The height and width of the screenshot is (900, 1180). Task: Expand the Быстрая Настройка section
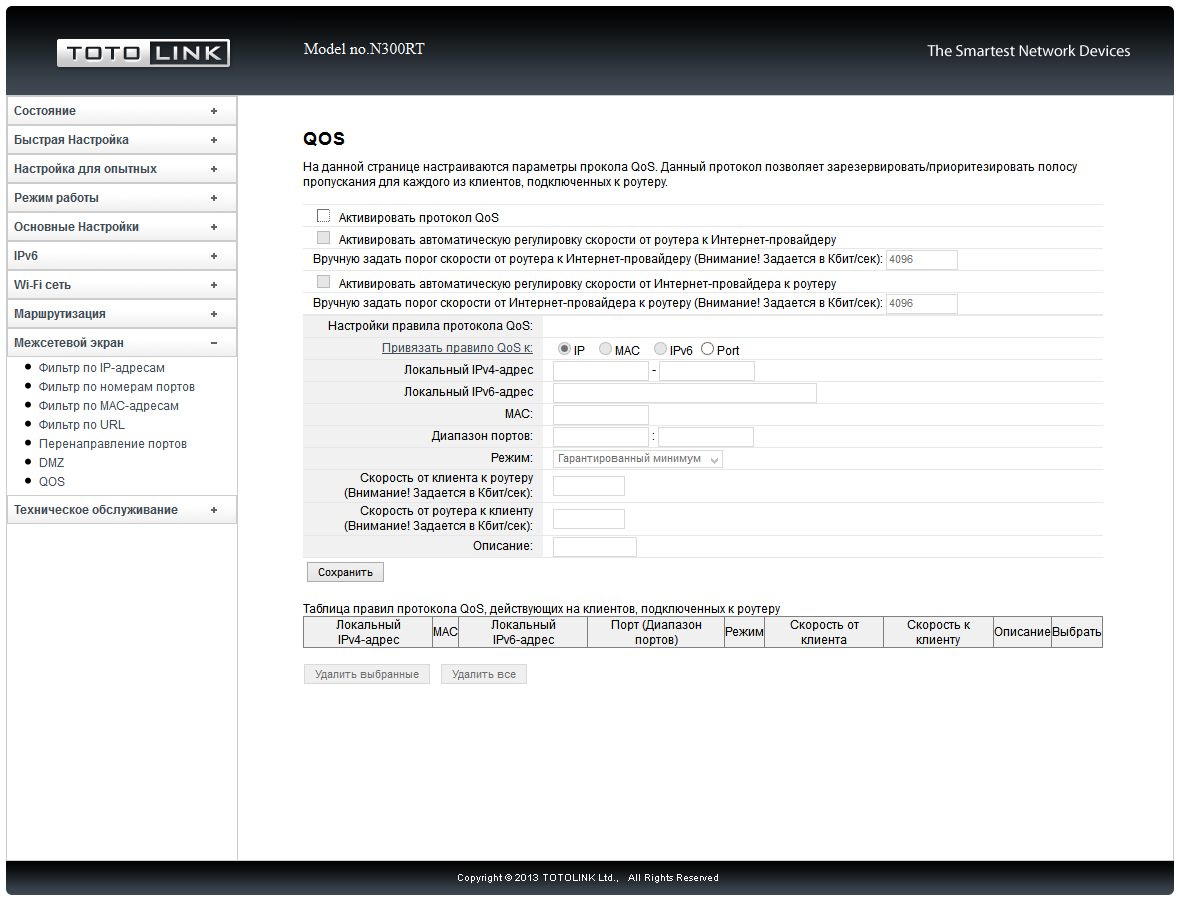[x=122, y=140]
